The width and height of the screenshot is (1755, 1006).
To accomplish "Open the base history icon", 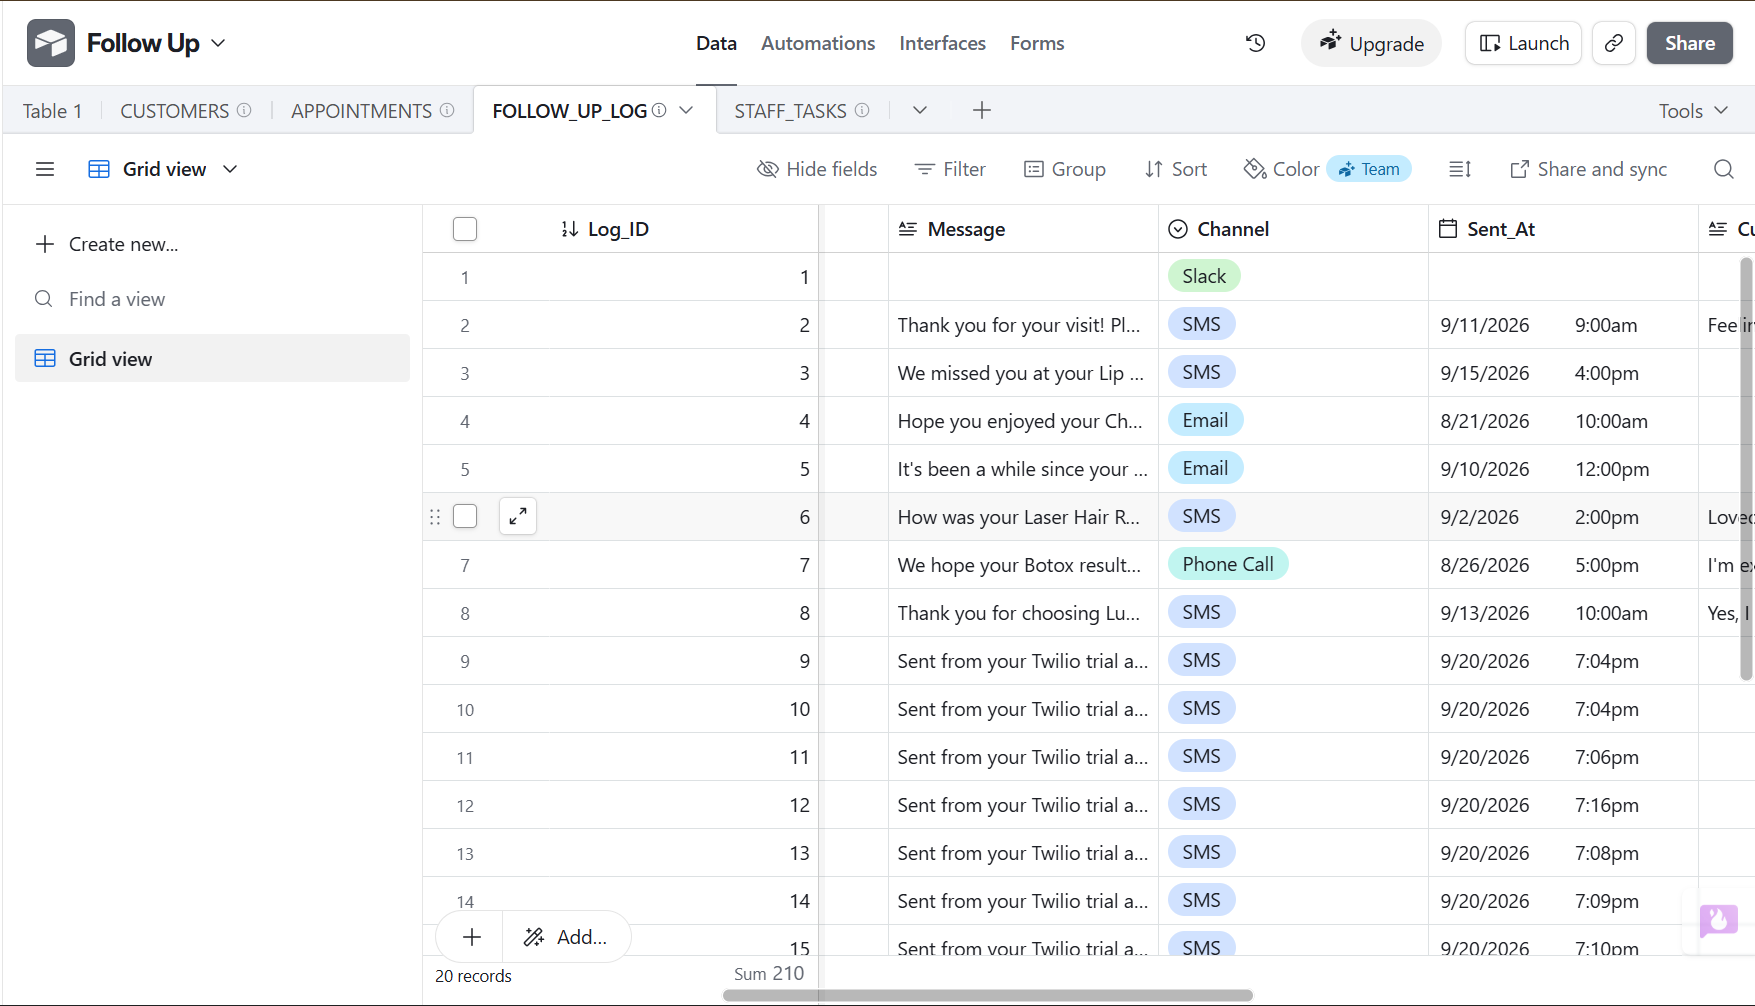I will coord(1255,43).
